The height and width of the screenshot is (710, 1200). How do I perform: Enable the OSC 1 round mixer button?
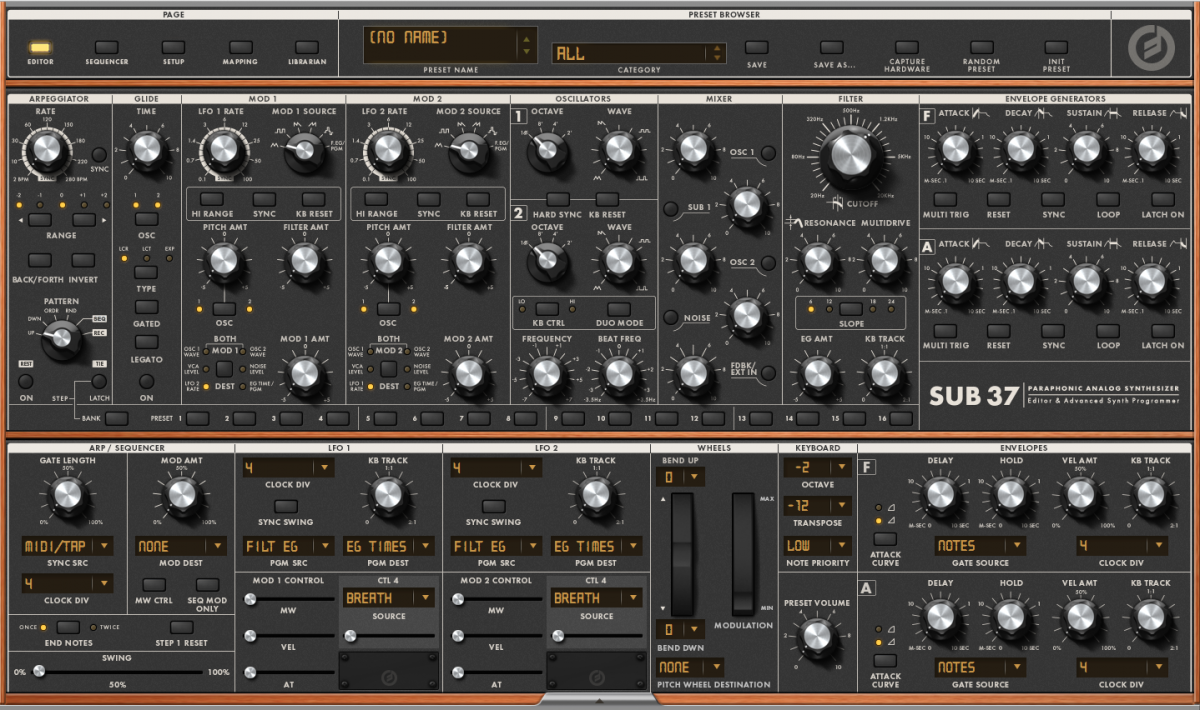coord(768,153)
